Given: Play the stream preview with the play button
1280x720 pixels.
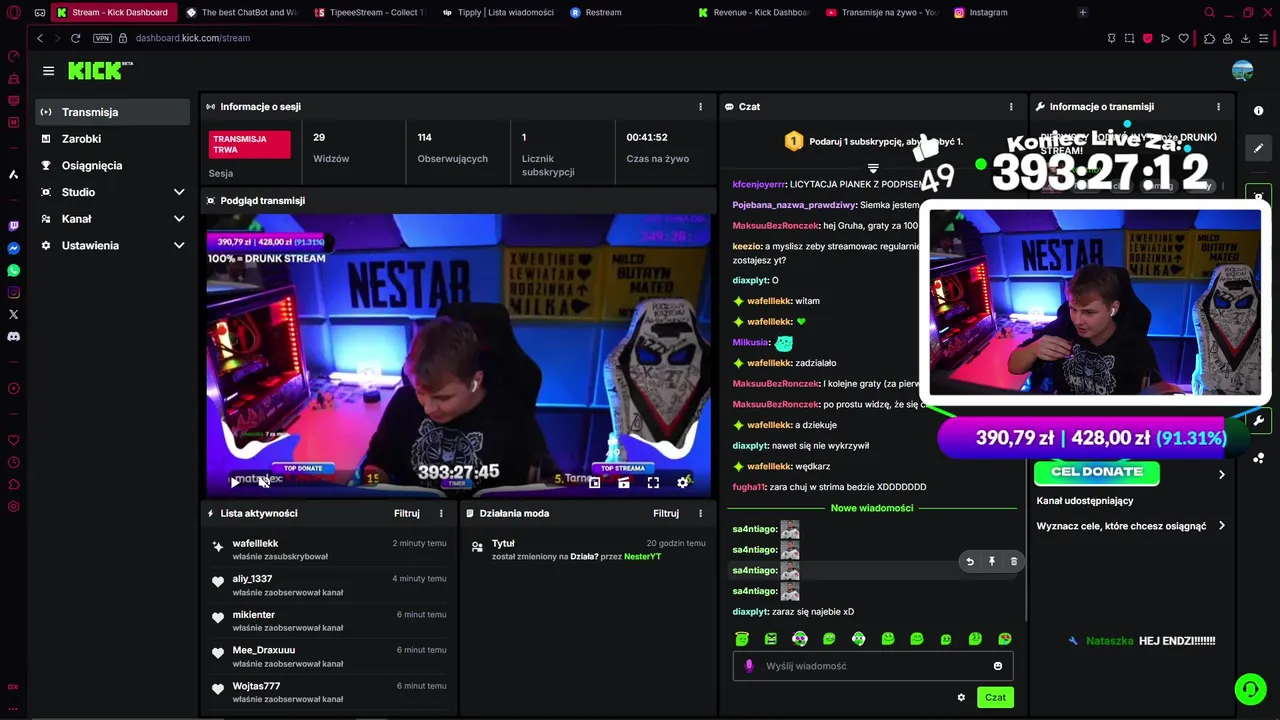Looking at the screenshot, I should [x=234, y=482].
